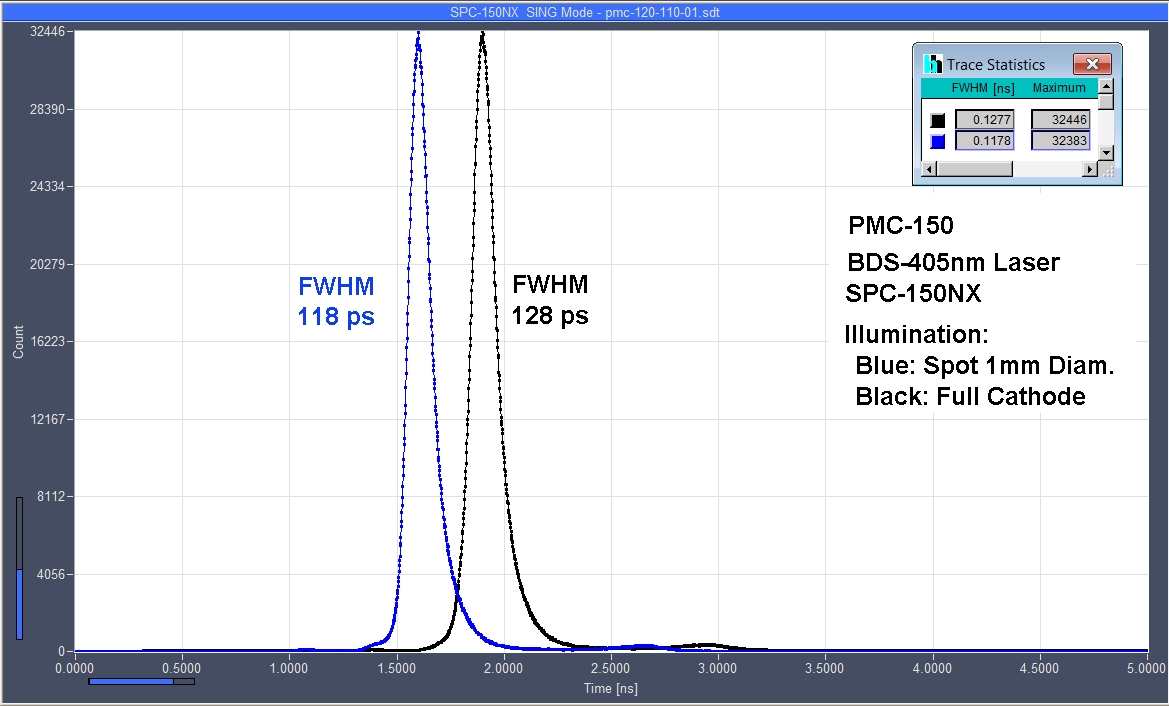Click the vertical blue bar beside the Count axis
This screenshot has width=1169, height=706.
pyautogui.click(x=19, y=603)
